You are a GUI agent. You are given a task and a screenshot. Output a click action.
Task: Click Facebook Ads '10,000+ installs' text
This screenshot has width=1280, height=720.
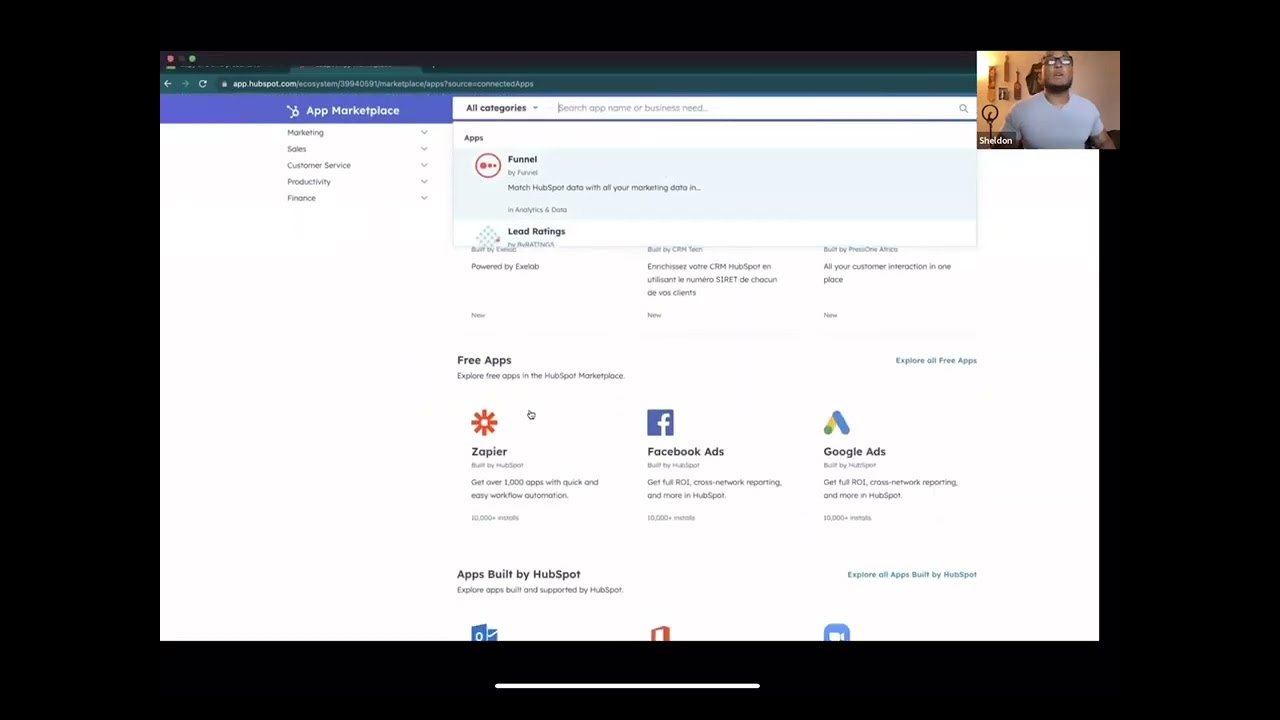(x=671, y=518)
